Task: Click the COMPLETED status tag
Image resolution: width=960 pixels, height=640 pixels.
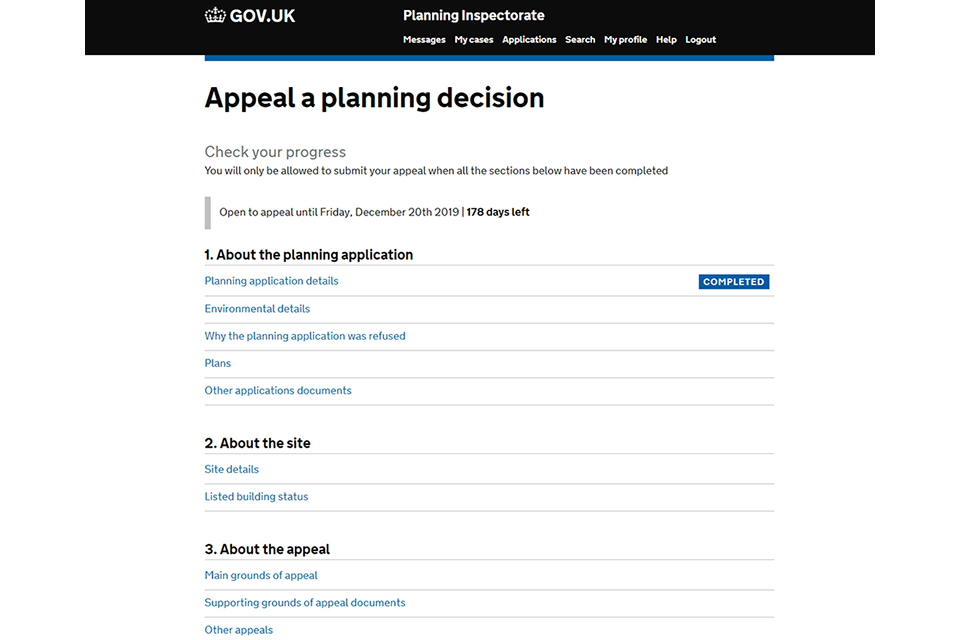Action: click(x=733, y=282)
